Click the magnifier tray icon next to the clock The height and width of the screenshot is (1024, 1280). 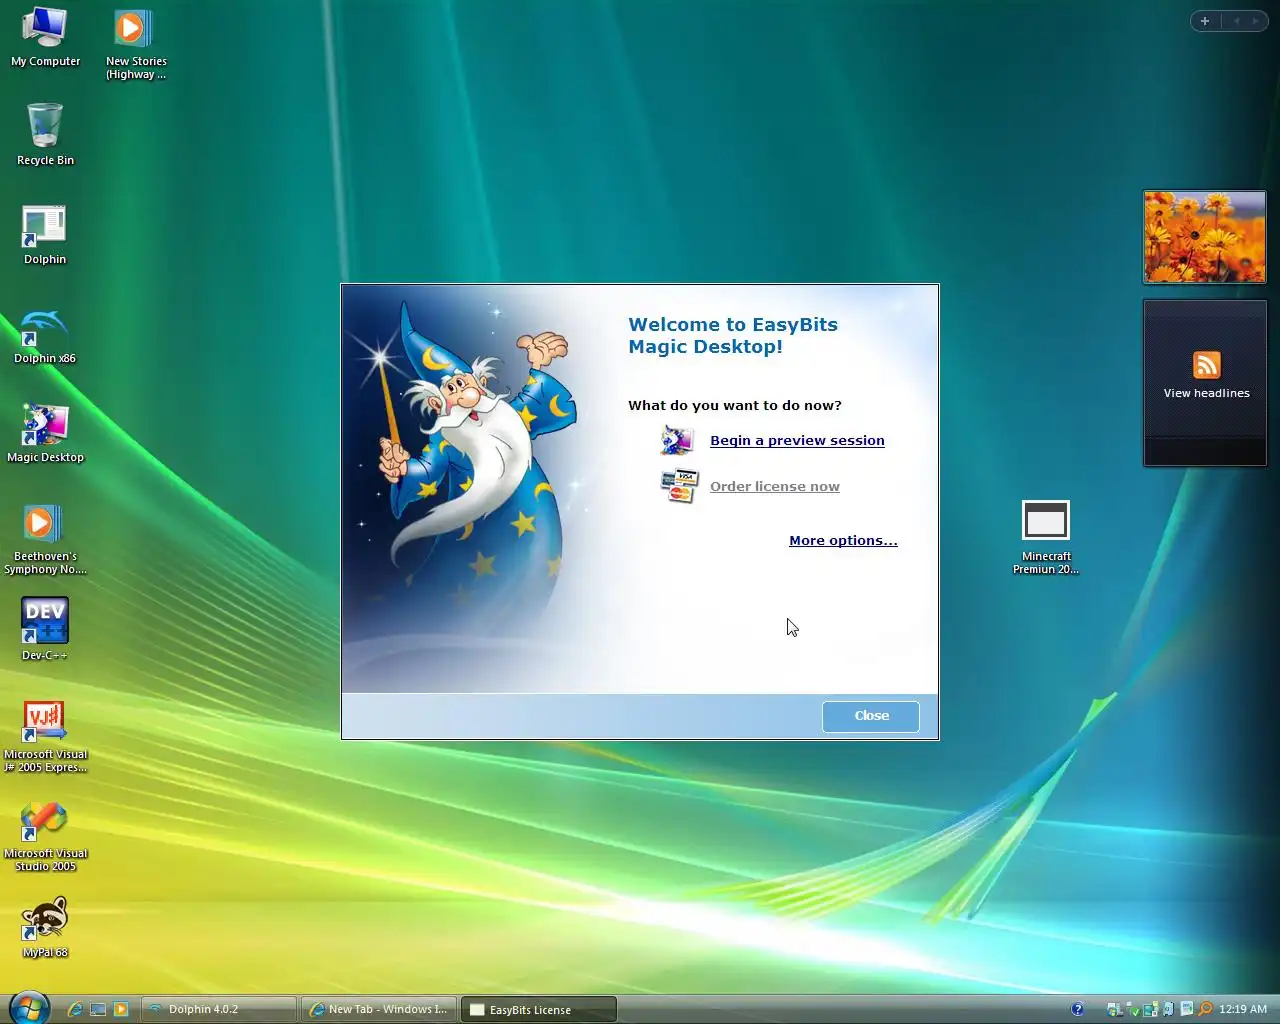click(1205, 1009)
